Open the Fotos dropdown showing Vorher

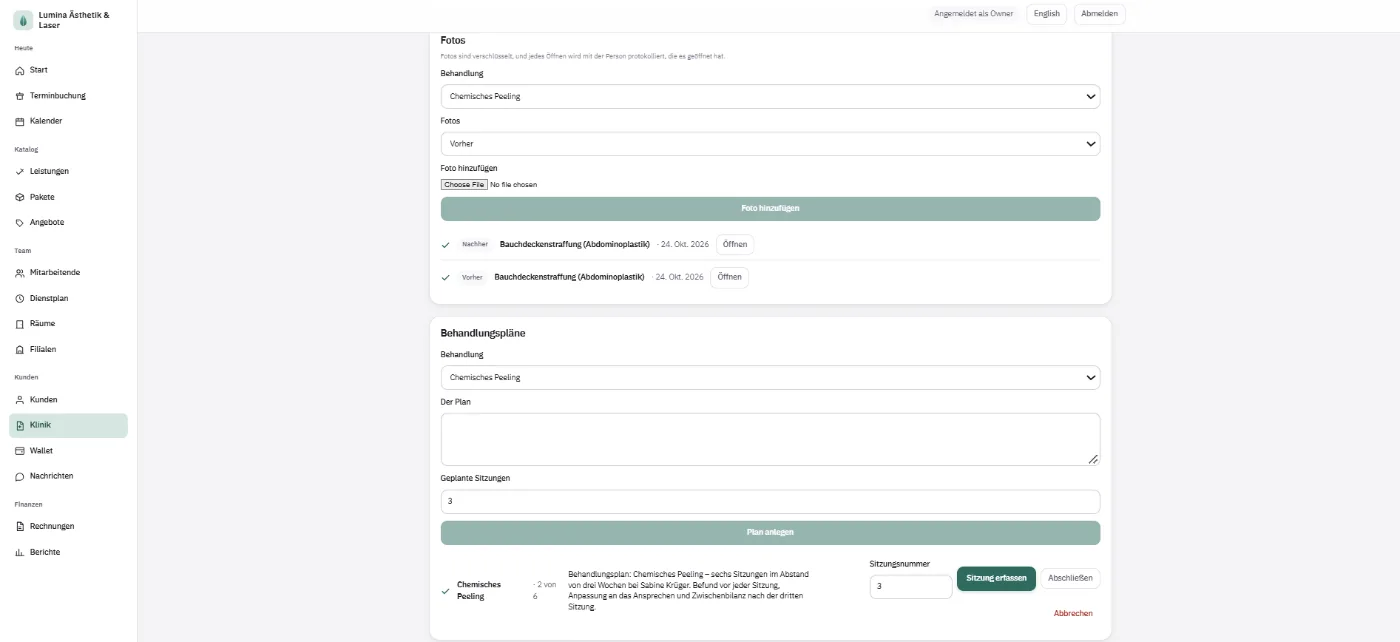coord(770,144)
